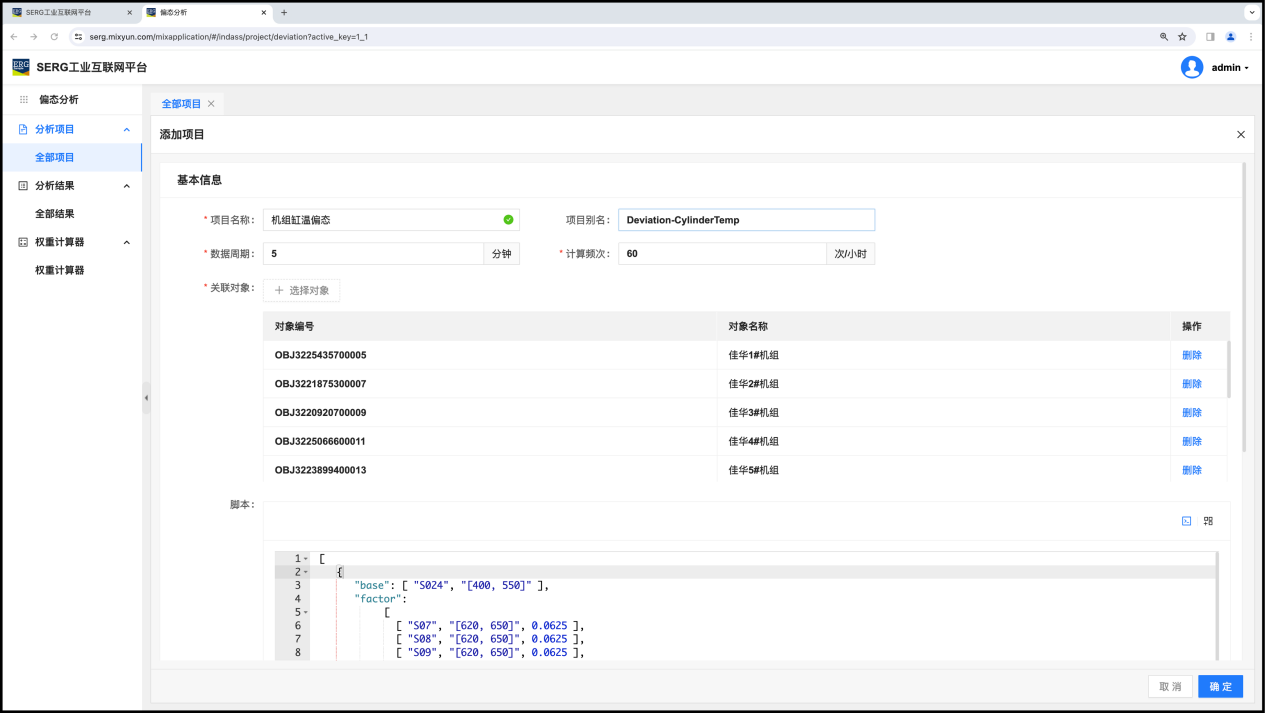
Task: Collapse the 分析项目 sidebar group
Action: click(x=127, y=129)
